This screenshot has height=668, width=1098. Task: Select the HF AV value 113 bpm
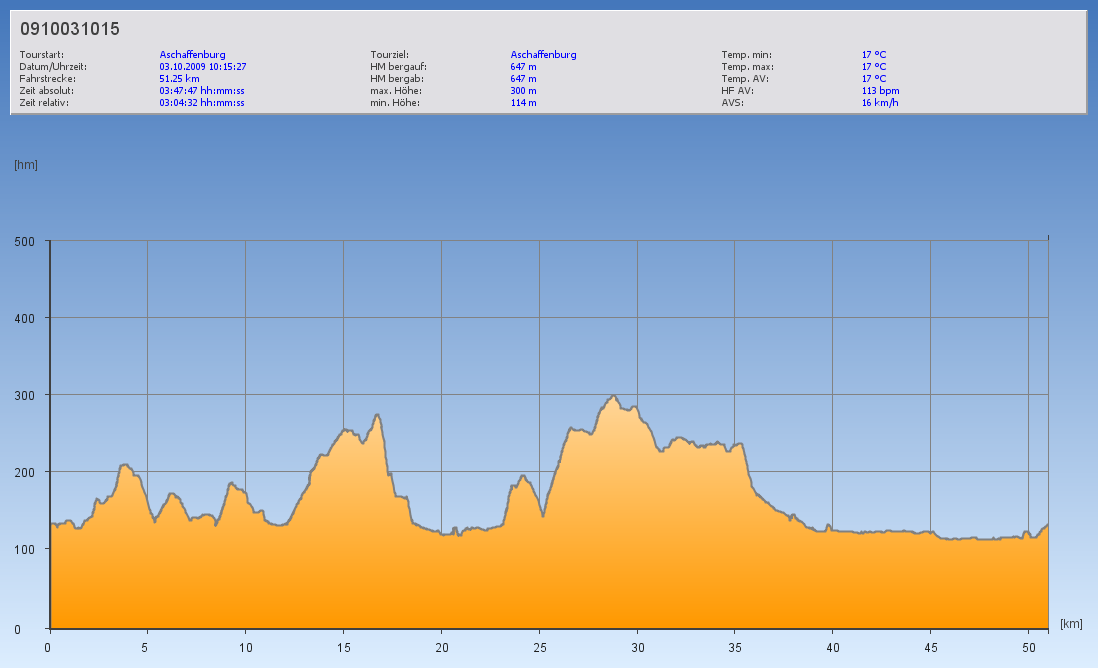pyautogui.click(x=880, y=90)
